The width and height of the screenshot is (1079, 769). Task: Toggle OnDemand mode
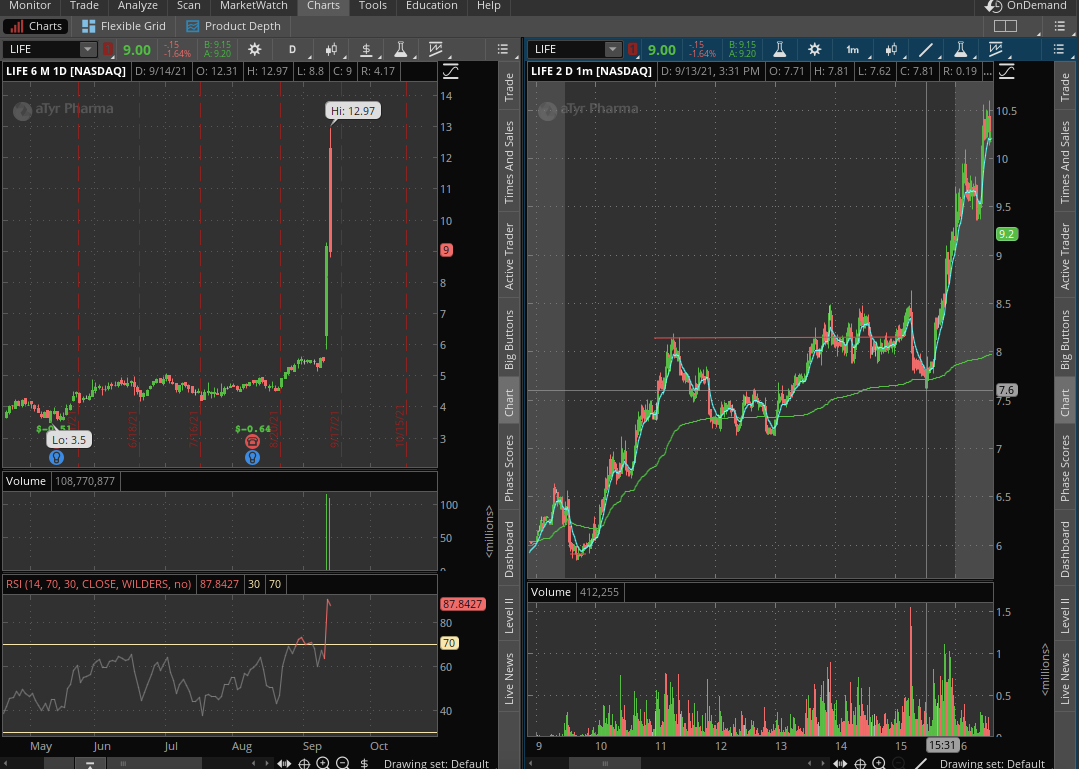1026,6
